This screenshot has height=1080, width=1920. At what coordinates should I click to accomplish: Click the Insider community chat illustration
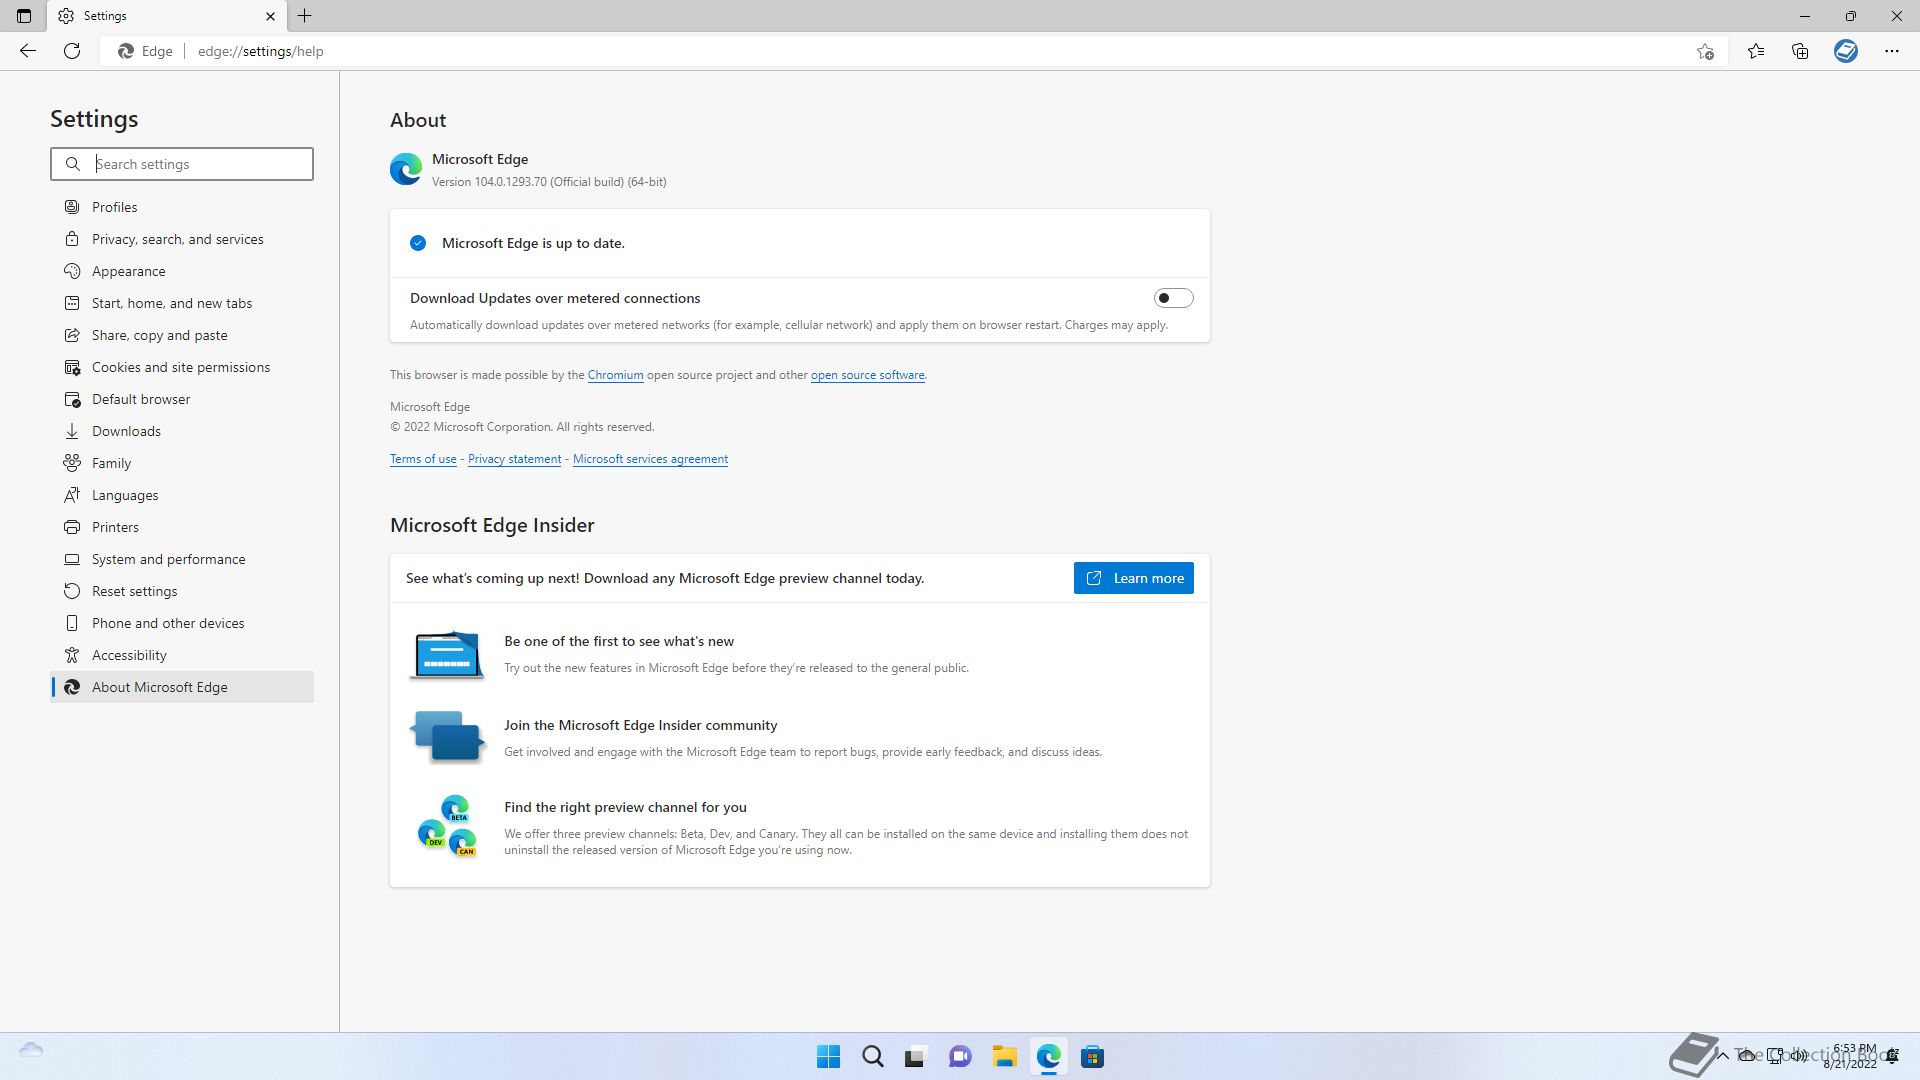[x=447, y=737]
